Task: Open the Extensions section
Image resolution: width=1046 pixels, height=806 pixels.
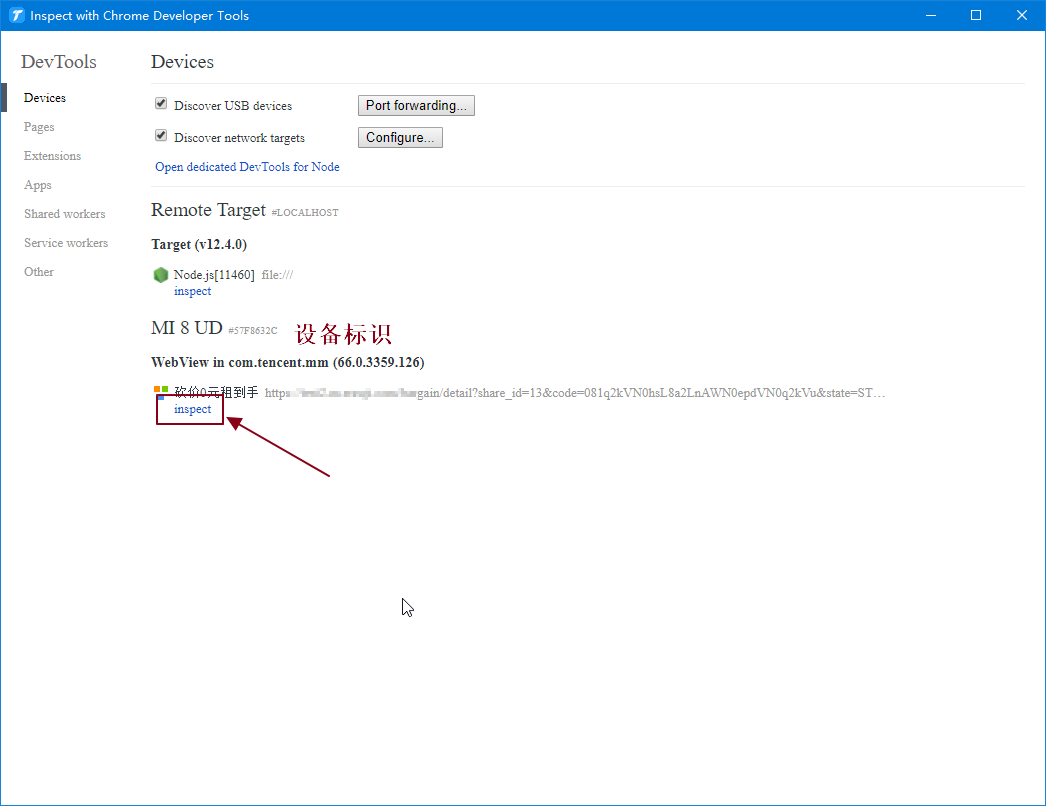Action: (52, 155)
